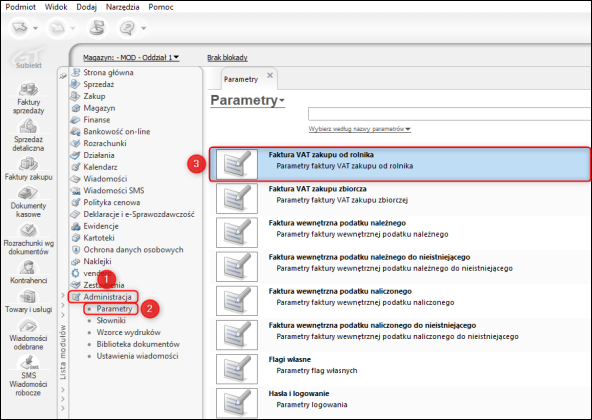This screenshot has width=592, height=420.
Task: Open the Parametry heading dropdown
Action: [247, 100]
